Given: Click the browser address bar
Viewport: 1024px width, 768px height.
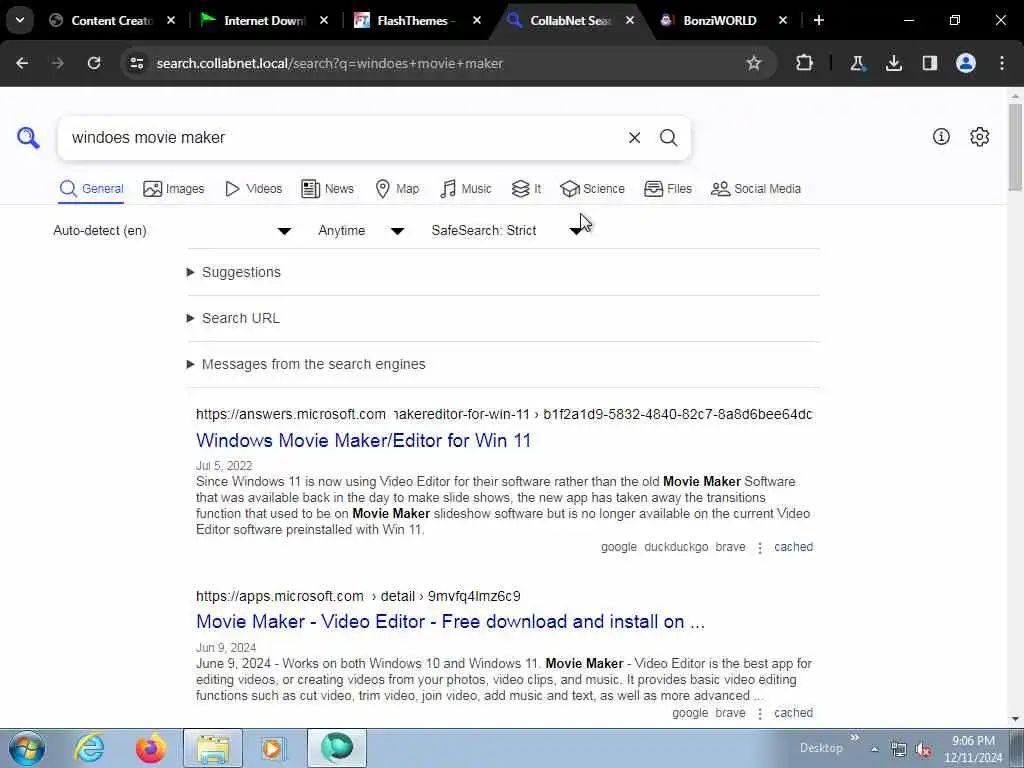Looking at the screenshot, I should [444, 63].
